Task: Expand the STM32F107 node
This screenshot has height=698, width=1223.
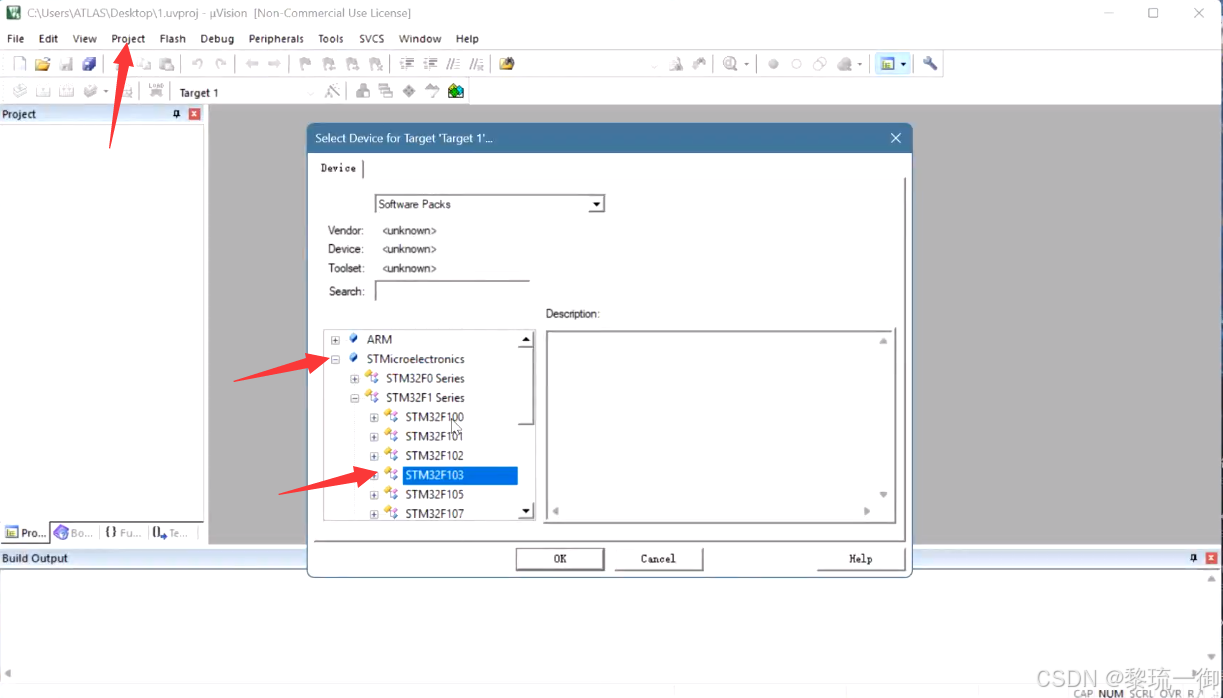Action: click(374, 514)
